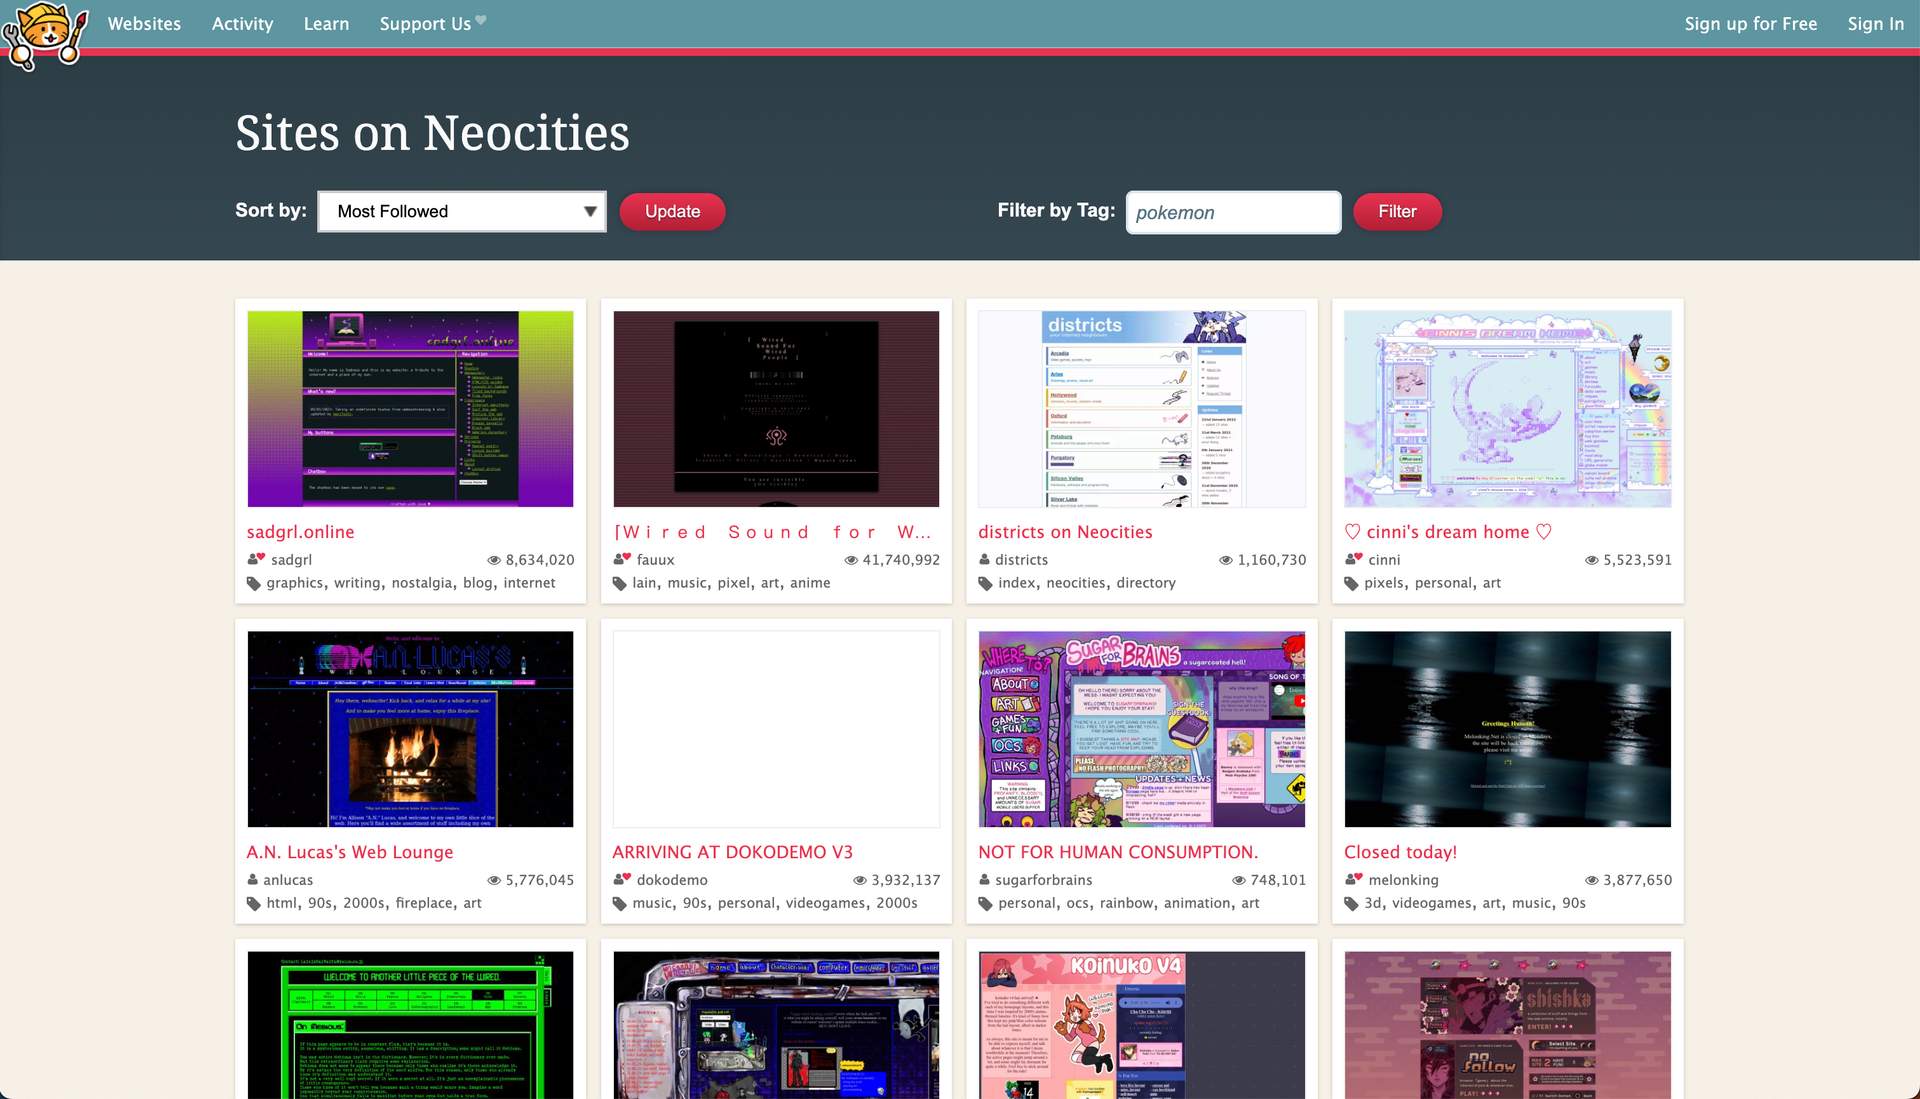
Task: Click the tag icon on anlucas card
Action: tap(254, 904)
